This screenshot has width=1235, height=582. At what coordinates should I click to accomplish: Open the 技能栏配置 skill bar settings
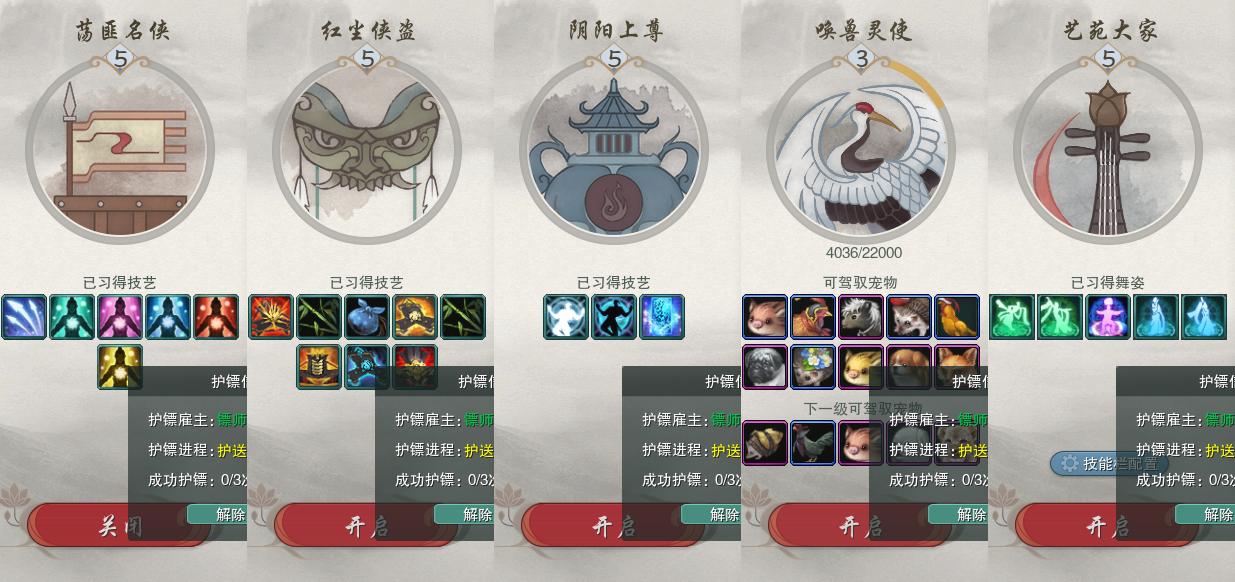coord(1109,463)
